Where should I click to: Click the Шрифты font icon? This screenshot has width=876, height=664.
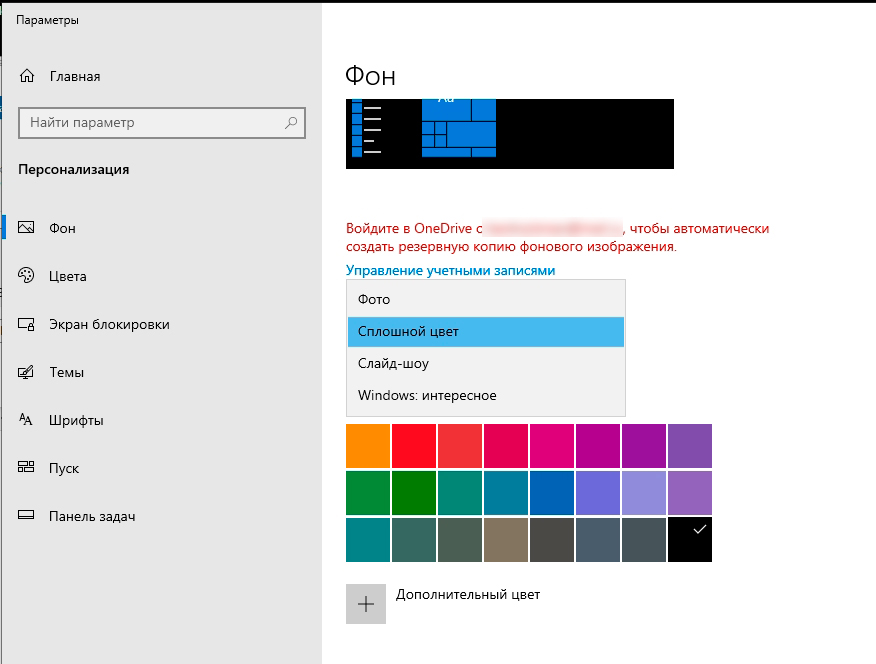[26, 419]
